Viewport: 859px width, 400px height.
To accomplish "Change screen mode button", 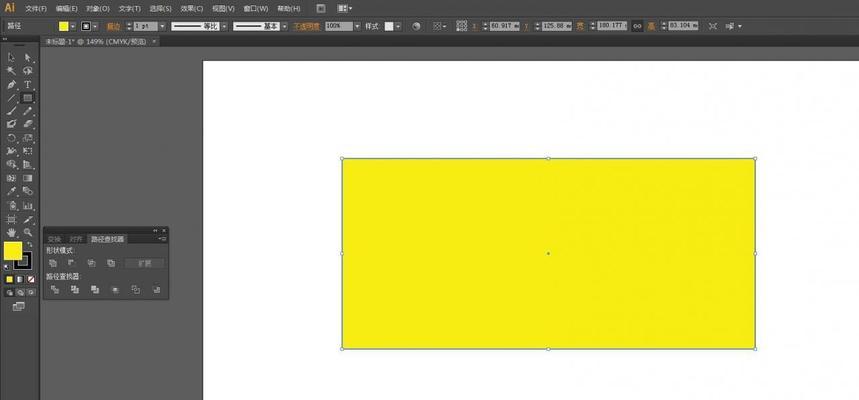I will pyautogui.click(x=19, y=306).
